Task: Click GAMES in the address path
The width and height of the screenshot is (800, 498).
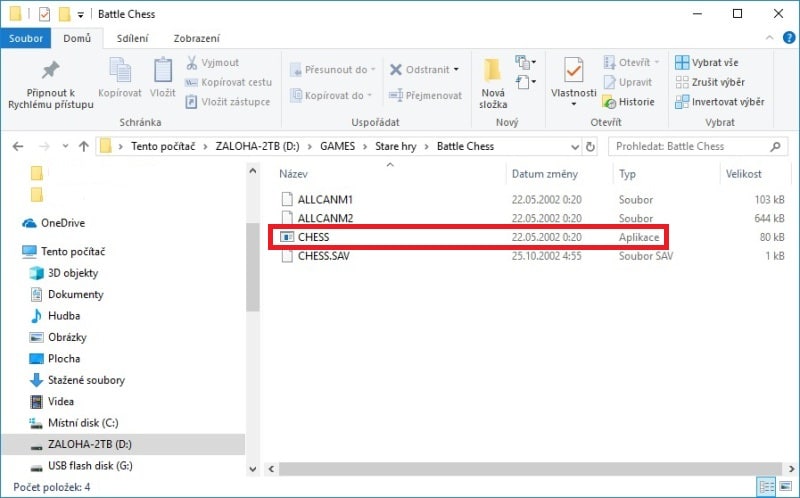Action: click(337, 146)
